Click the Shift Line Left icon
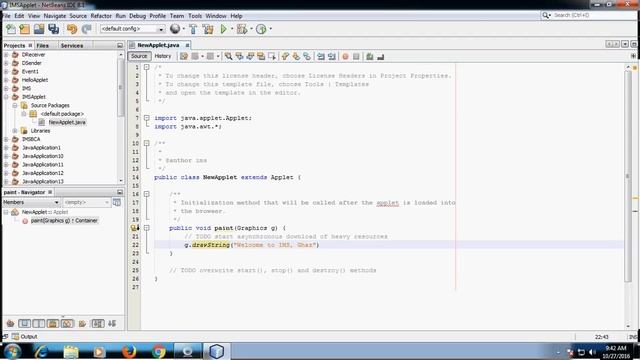The width and height of the screenshot is (640, 360). (321, 56)
